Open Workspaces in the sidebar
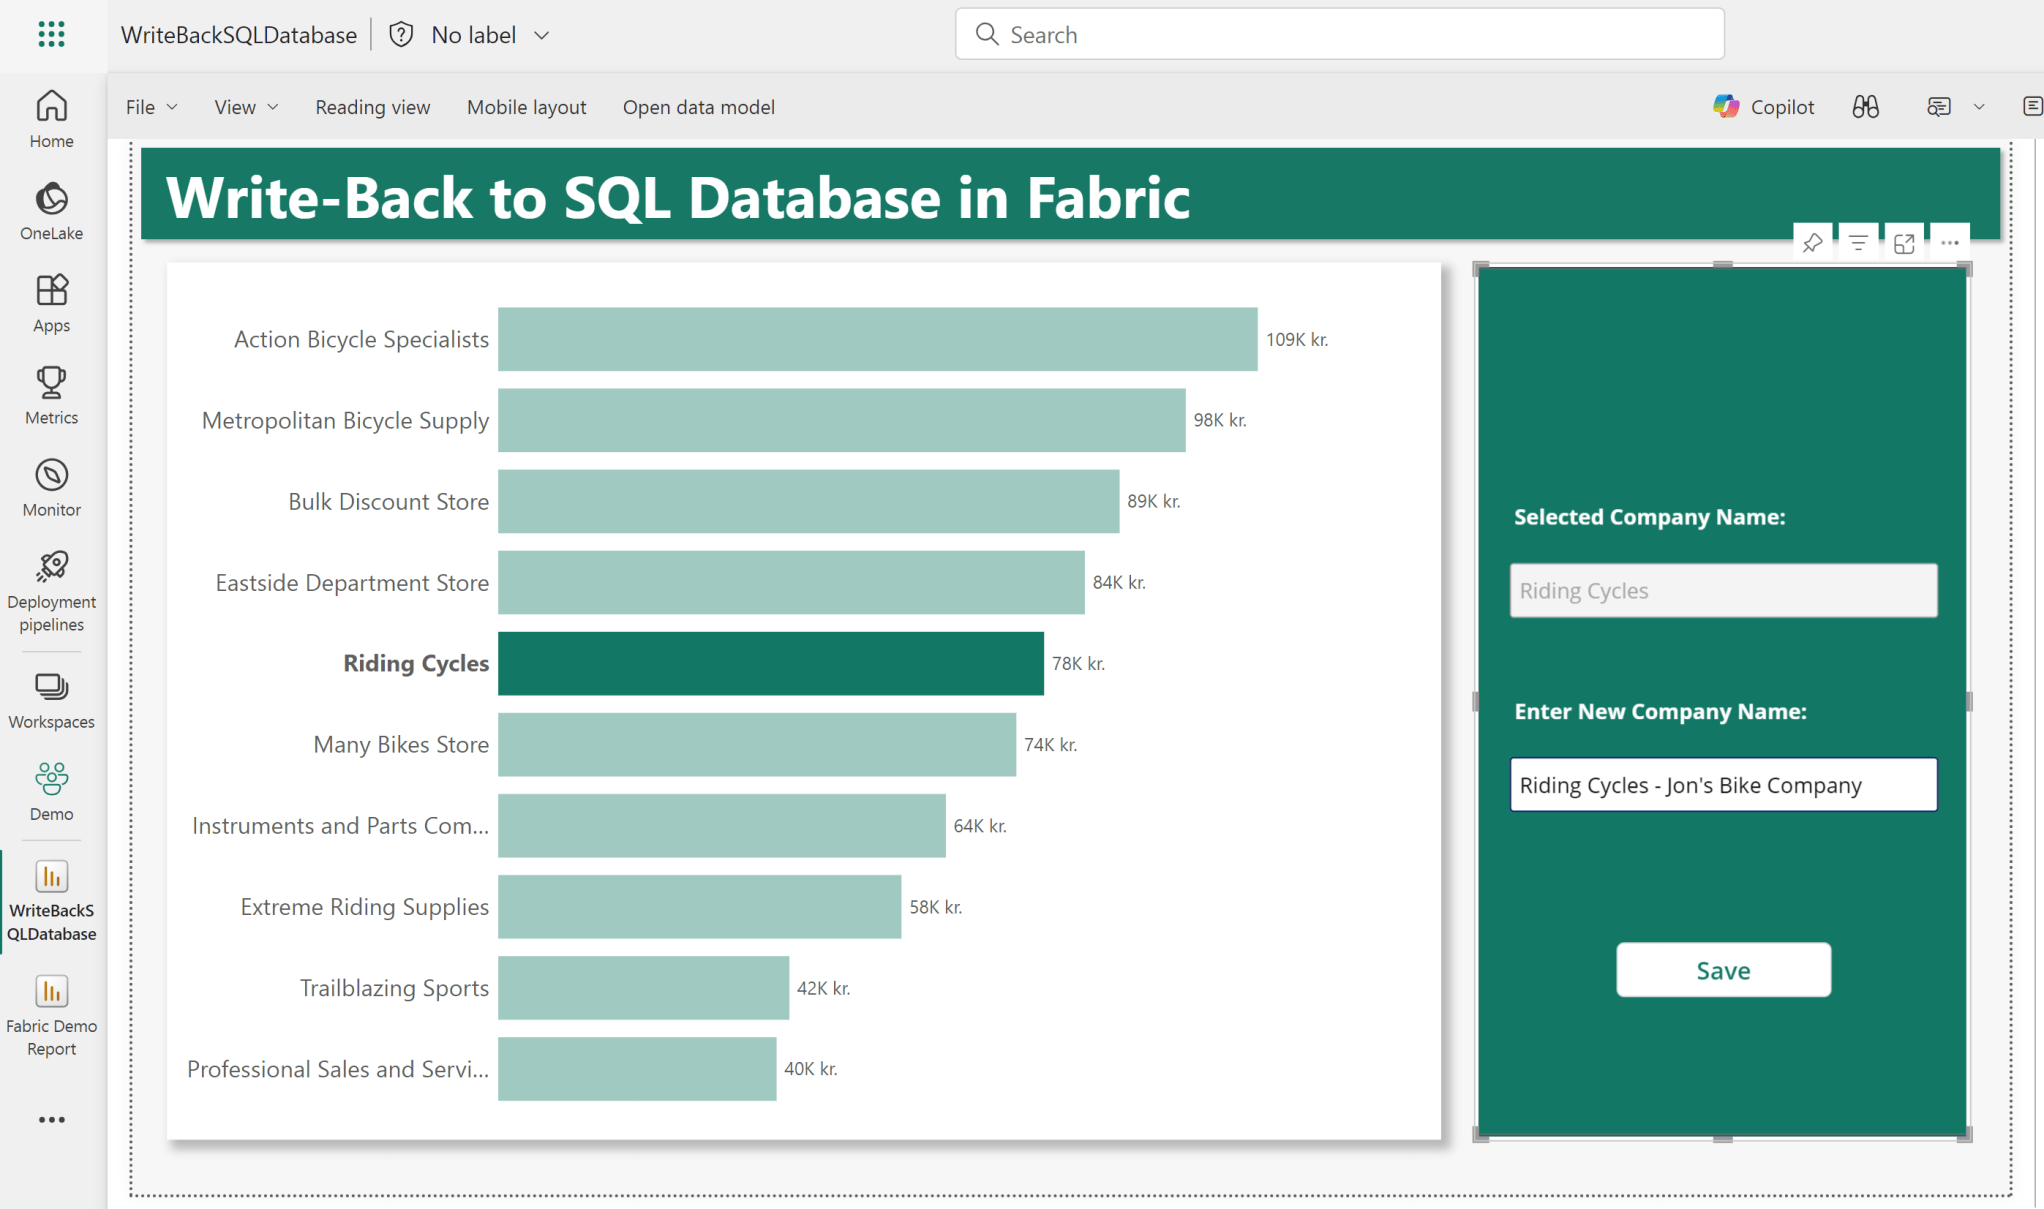This screenshot has height=1209, width=2044. 51,700
